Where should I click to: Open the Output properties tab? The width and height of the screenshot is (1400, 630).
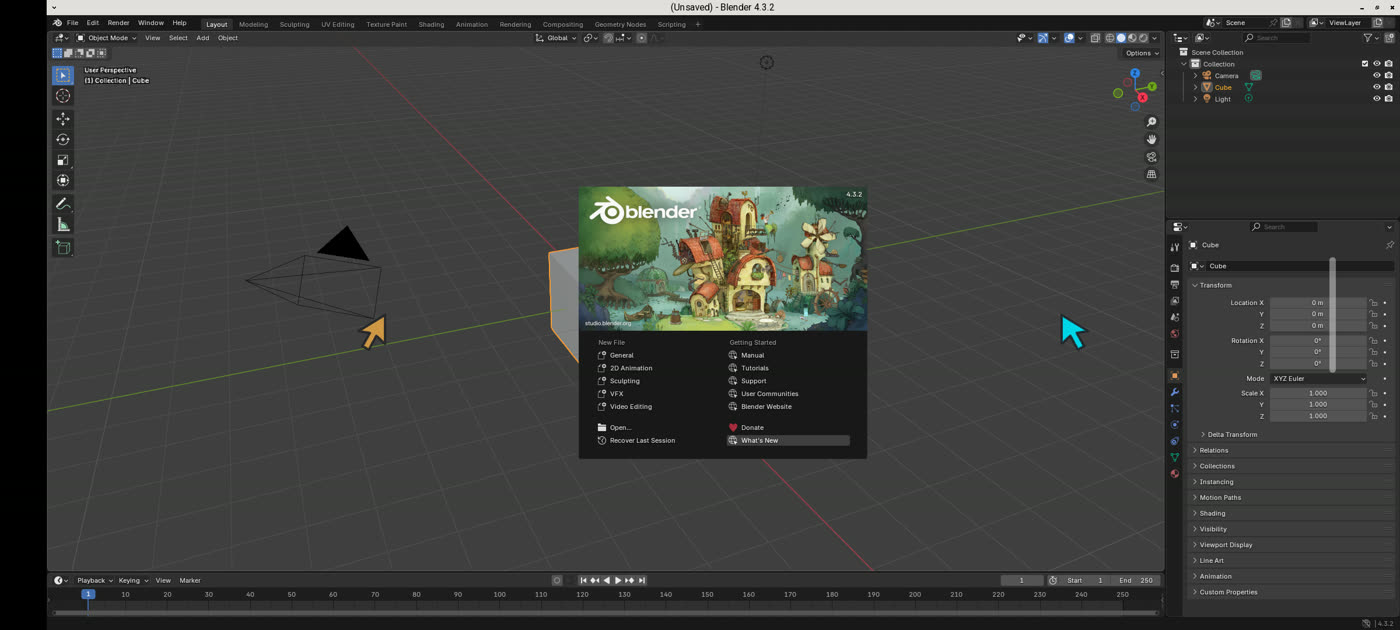(1175, 284)
